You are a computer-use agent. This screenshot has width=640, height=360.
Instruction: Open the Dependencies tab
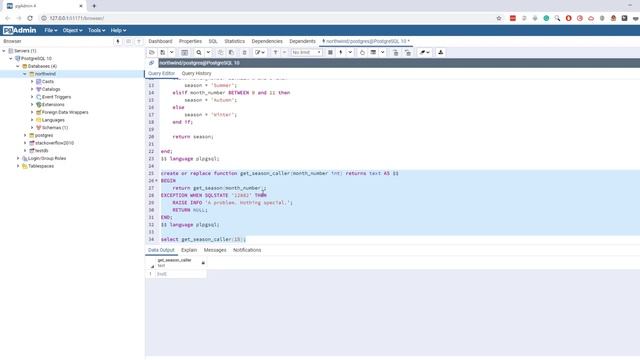(x=267, y=41)
